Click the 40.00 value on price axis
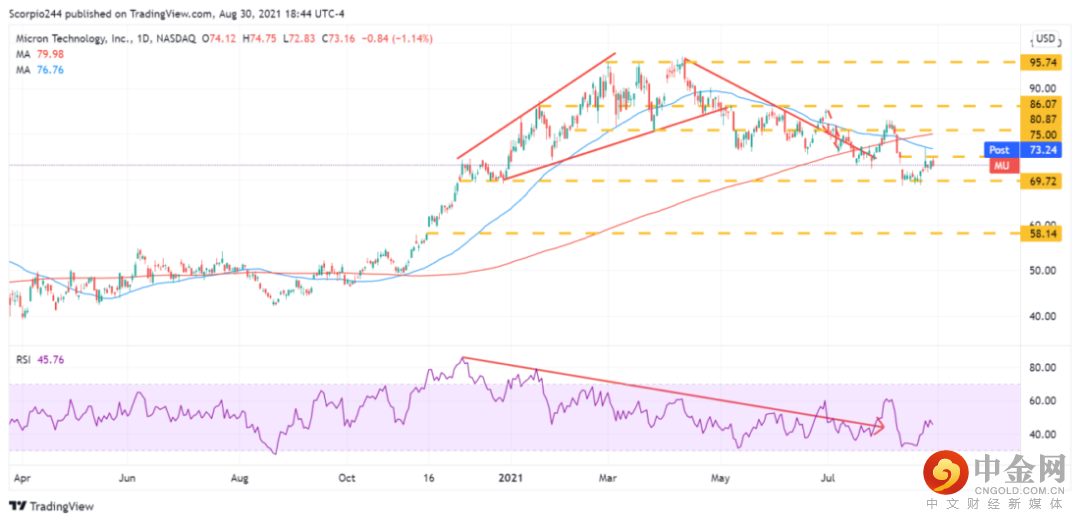The image size is (1080, 522). [1042, 316]
